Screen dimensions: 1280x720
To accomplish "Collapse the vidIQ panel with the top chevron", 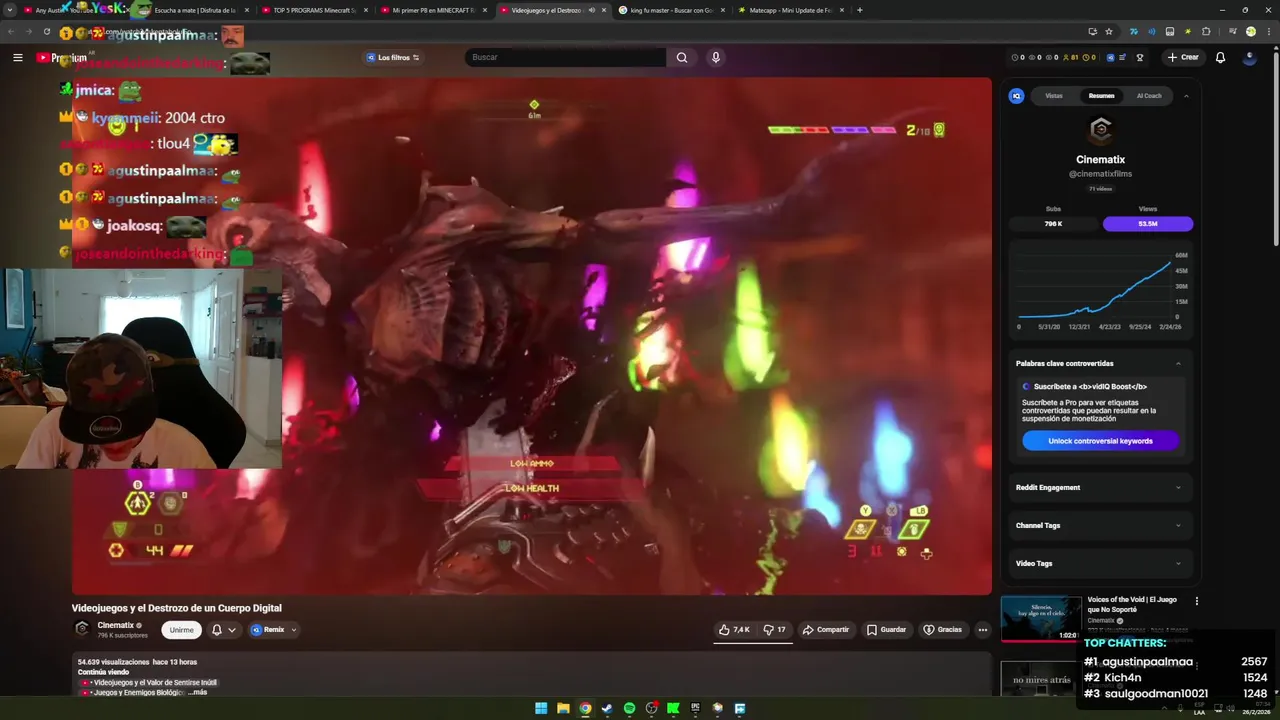I will click(1186, 96).
